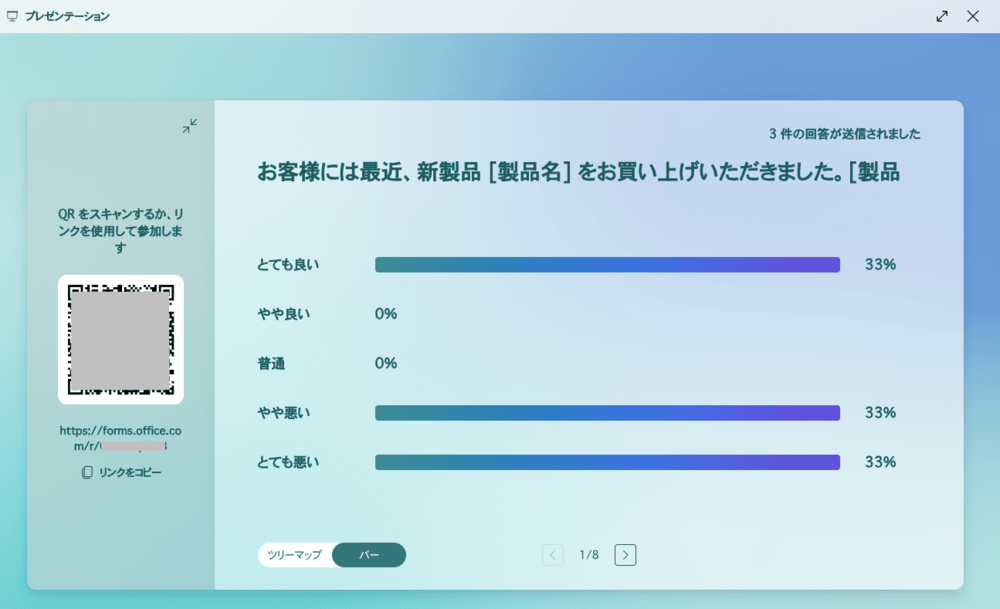Click the とても悪い result bar
This screenshot has height=609, width=1000.
[607, 462]
